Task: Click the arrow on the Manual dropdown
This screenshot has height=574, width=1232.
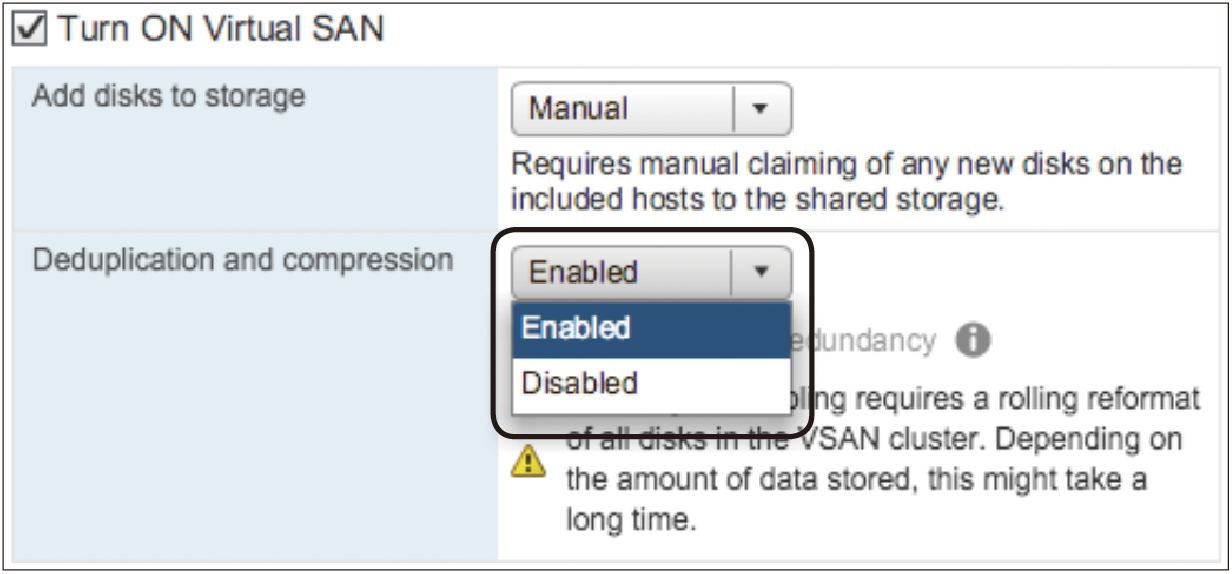Action: [760, 109]
